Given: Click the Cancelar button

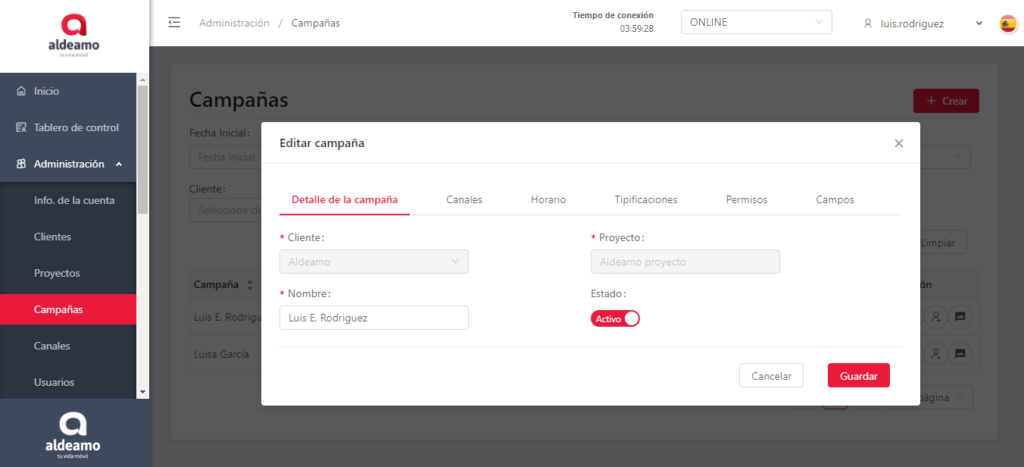Looking at the screenshot, I should click(771, 376).
